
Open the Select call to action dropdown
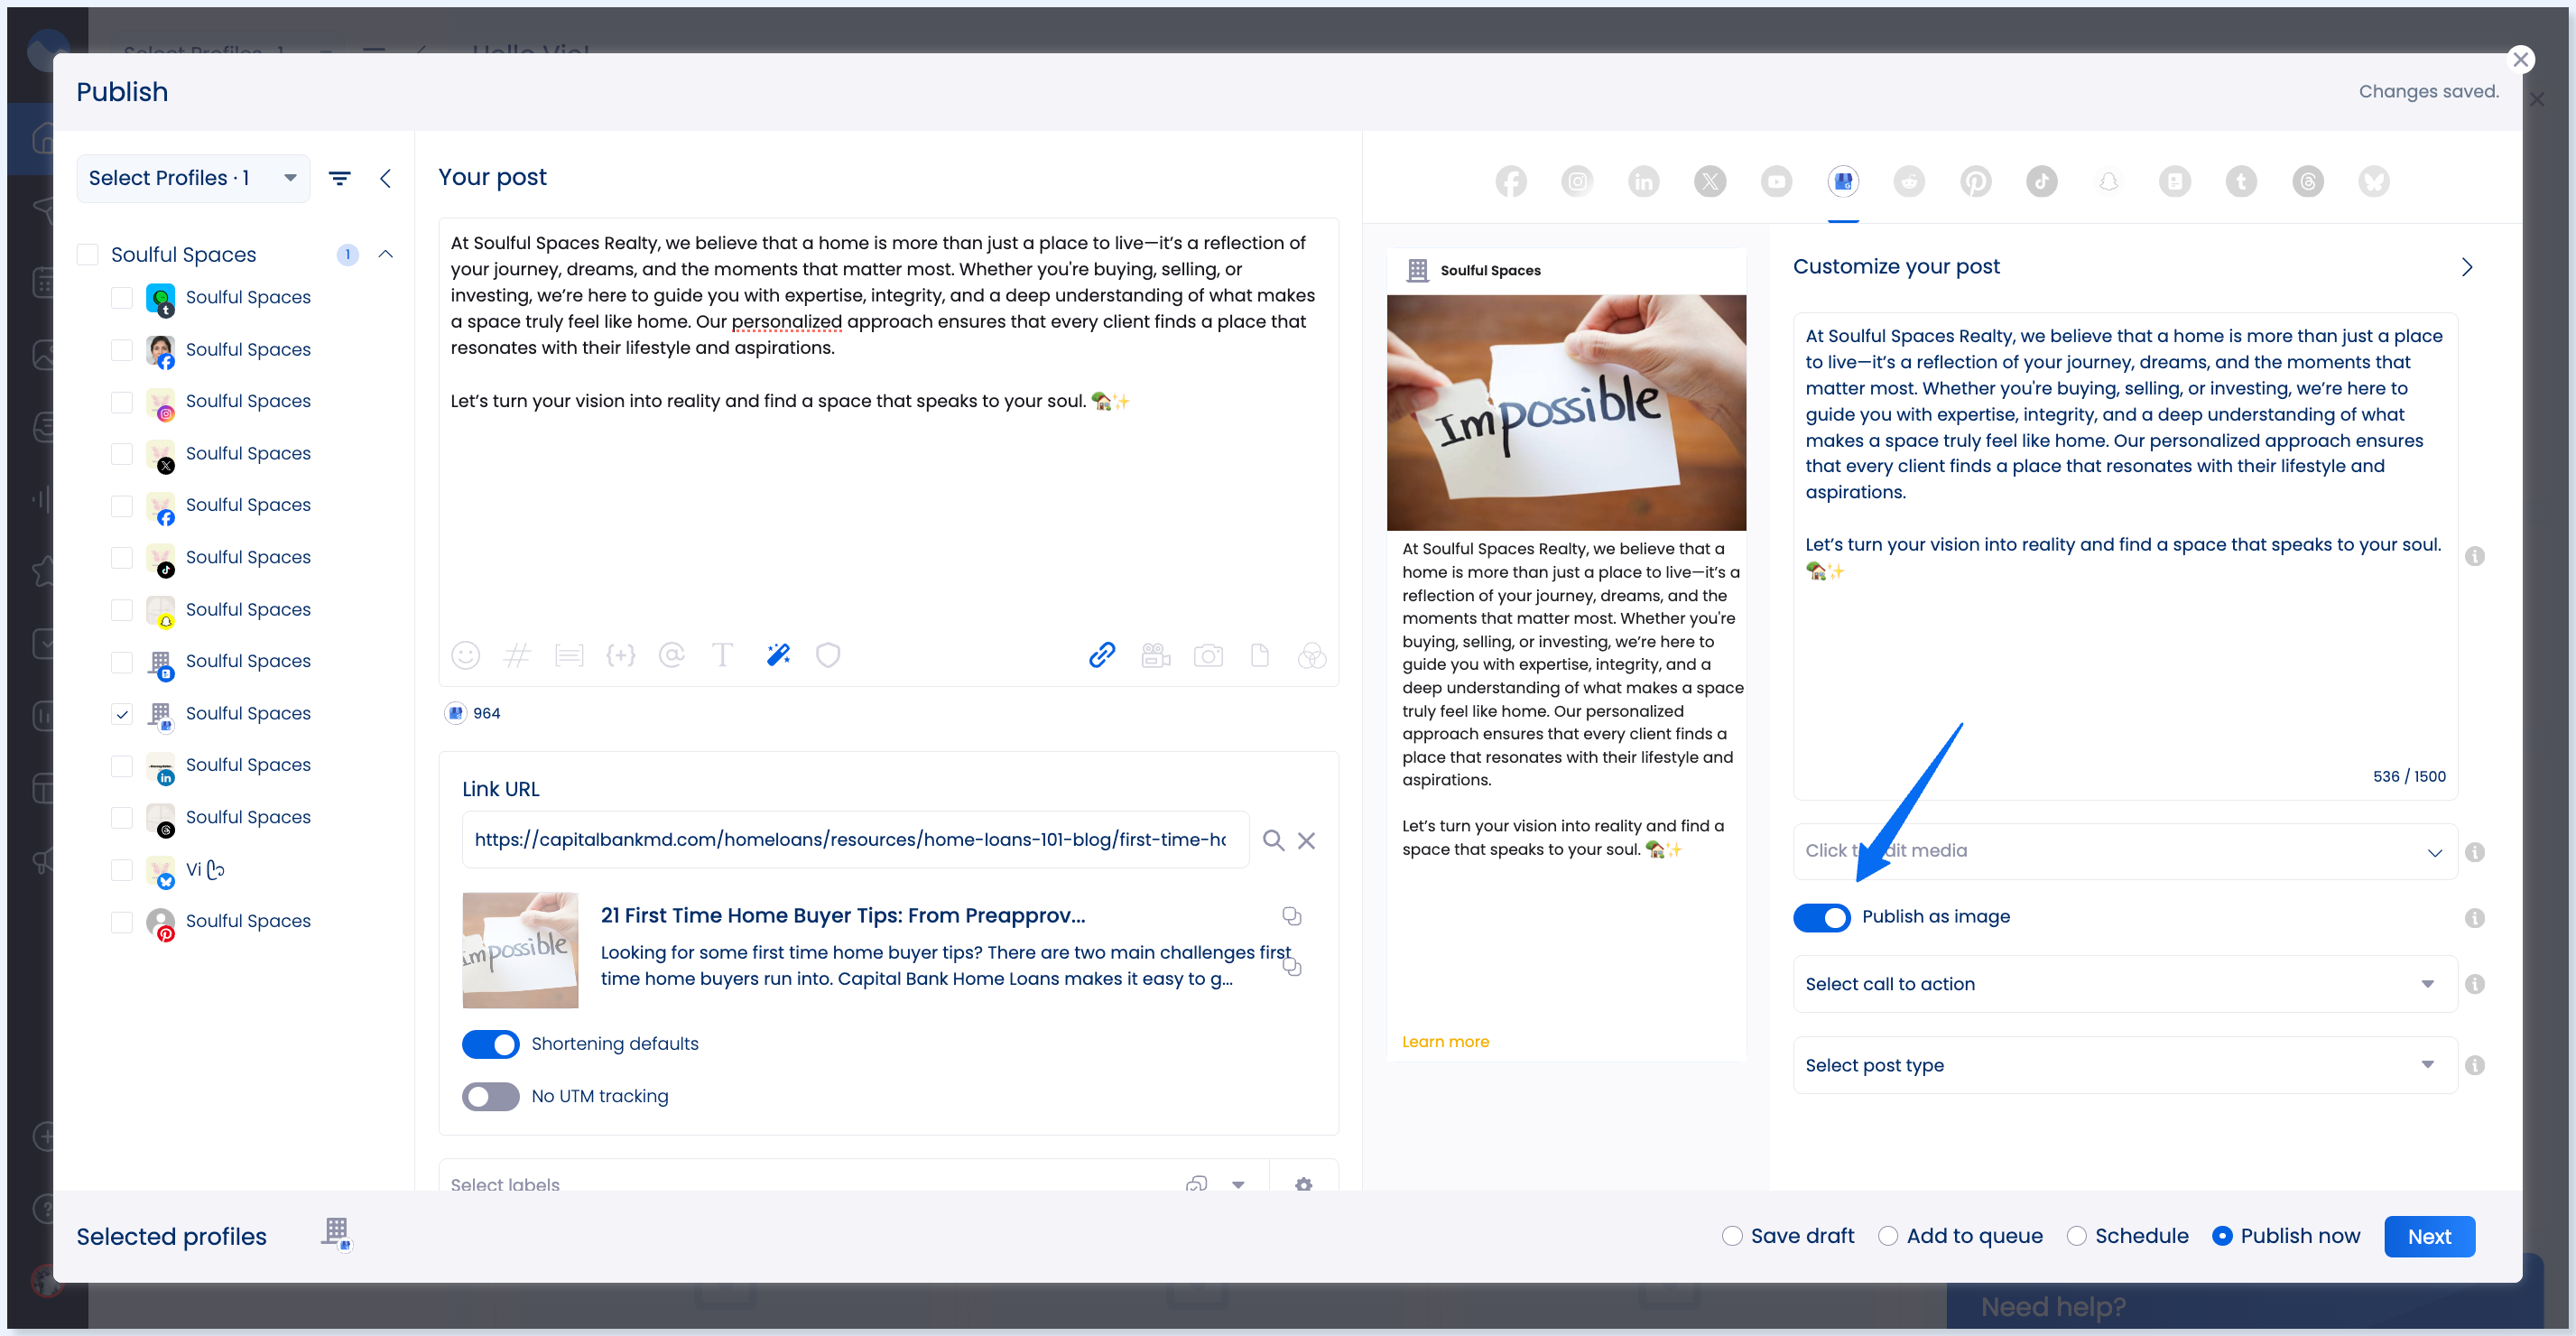pos(2125,984)
